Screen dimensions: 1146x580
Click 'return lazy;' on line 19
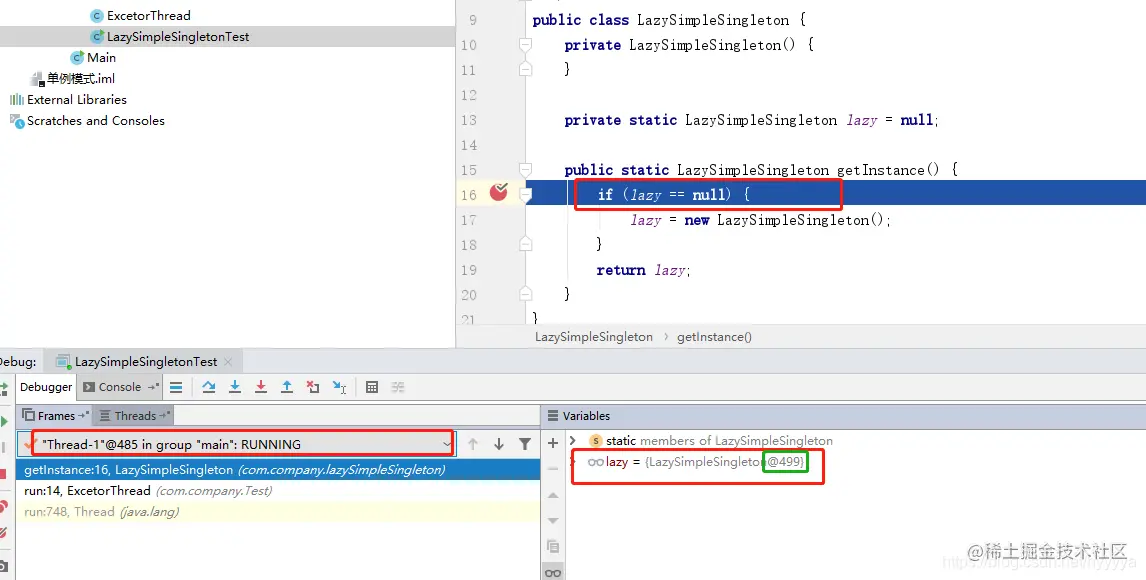coord(643,270)
